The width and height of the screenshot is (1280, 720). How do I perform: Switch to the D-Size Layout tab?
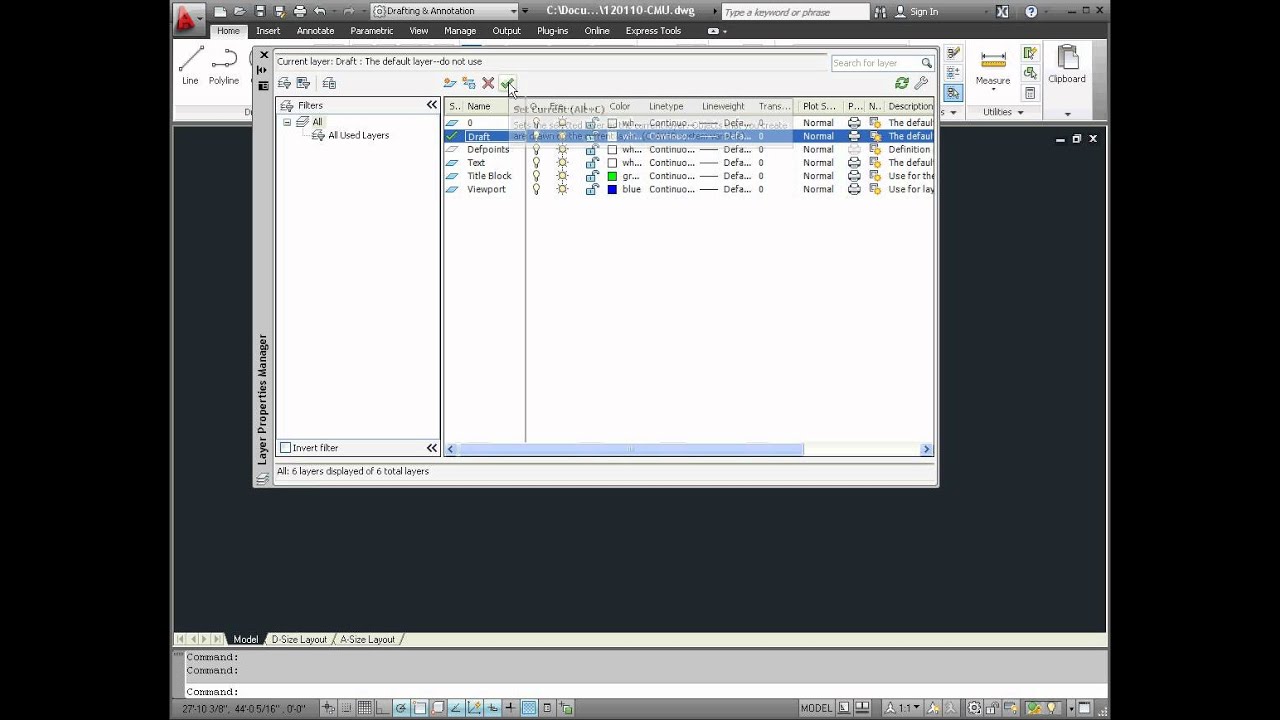pos(299,639)
